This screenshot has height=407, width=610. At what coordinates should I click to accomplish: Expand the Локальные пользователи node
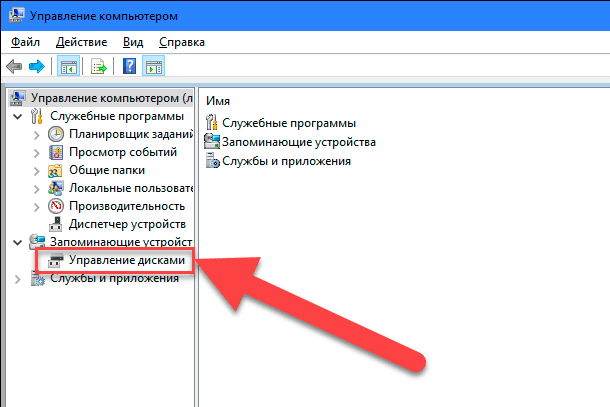tap(37, 189)
